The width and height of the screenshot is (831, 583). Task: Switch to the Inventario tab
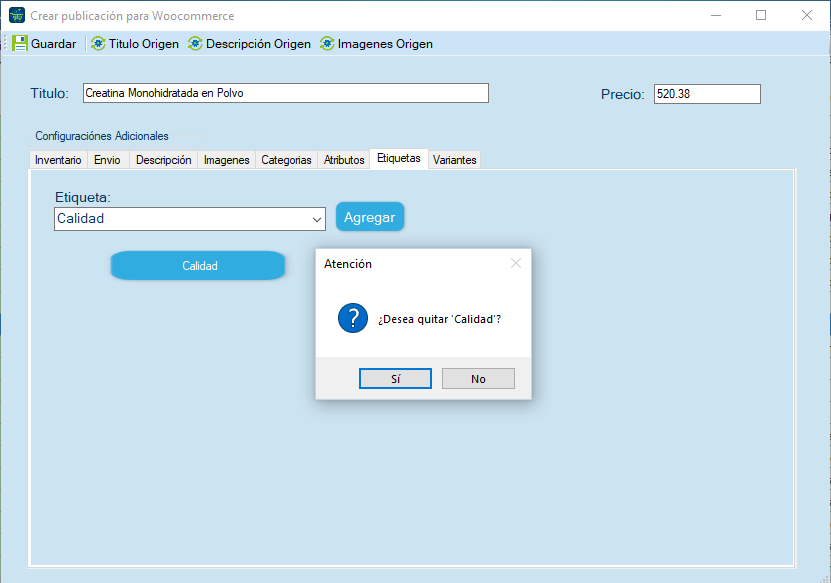[x=58, y=160]
